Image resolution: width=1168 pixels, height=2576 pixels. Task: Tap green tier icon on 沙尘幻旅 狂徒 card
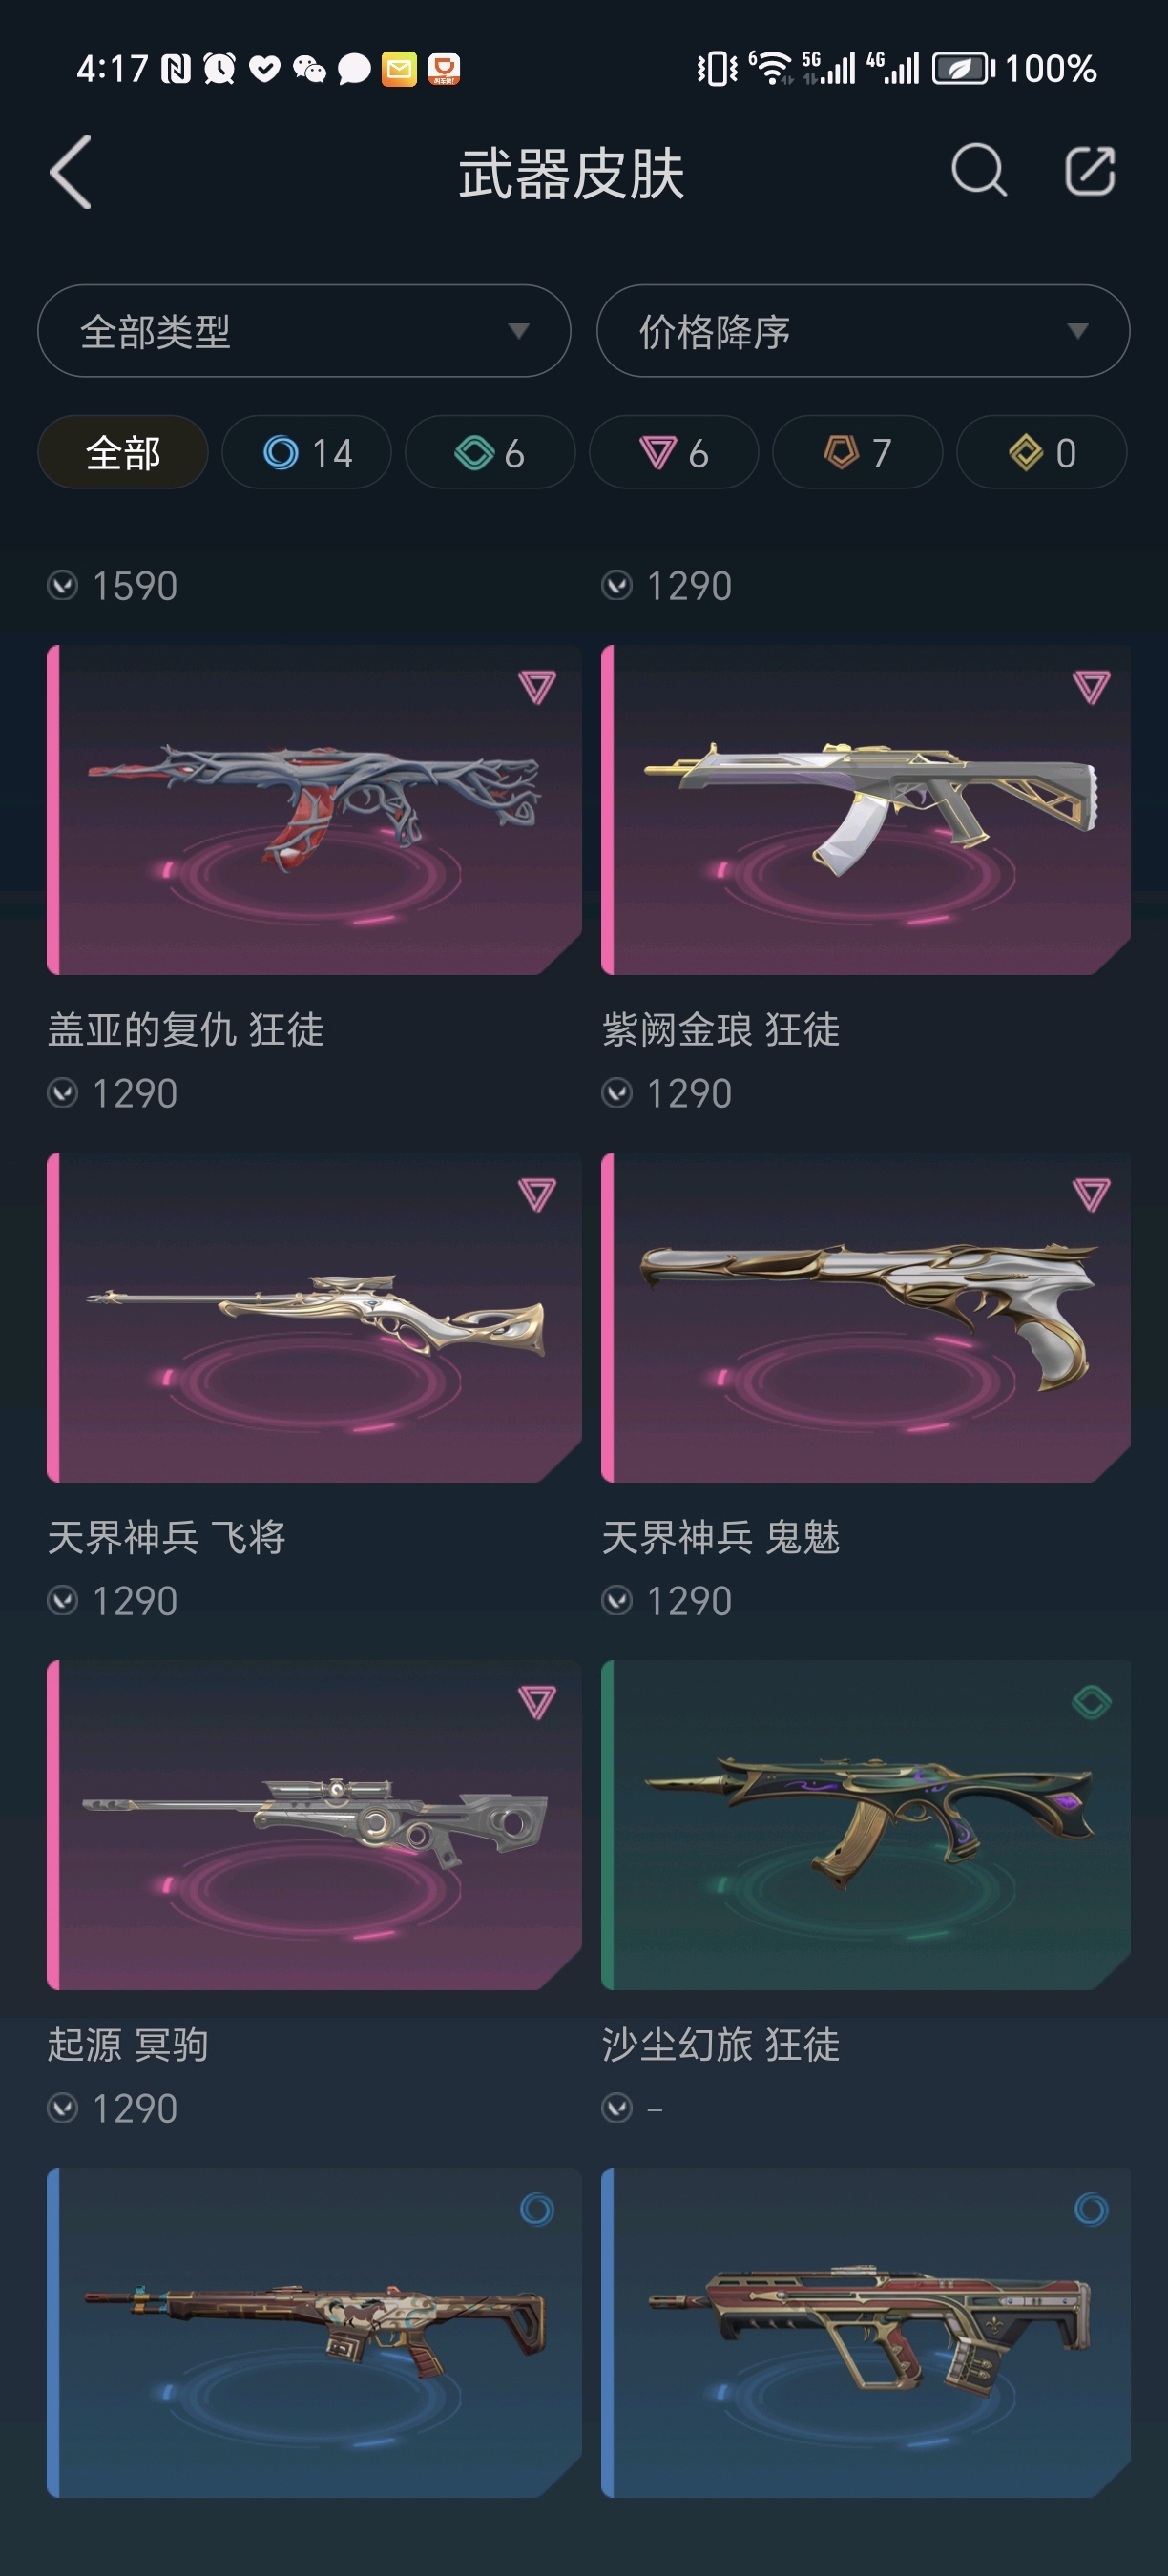(1091, 1702)
